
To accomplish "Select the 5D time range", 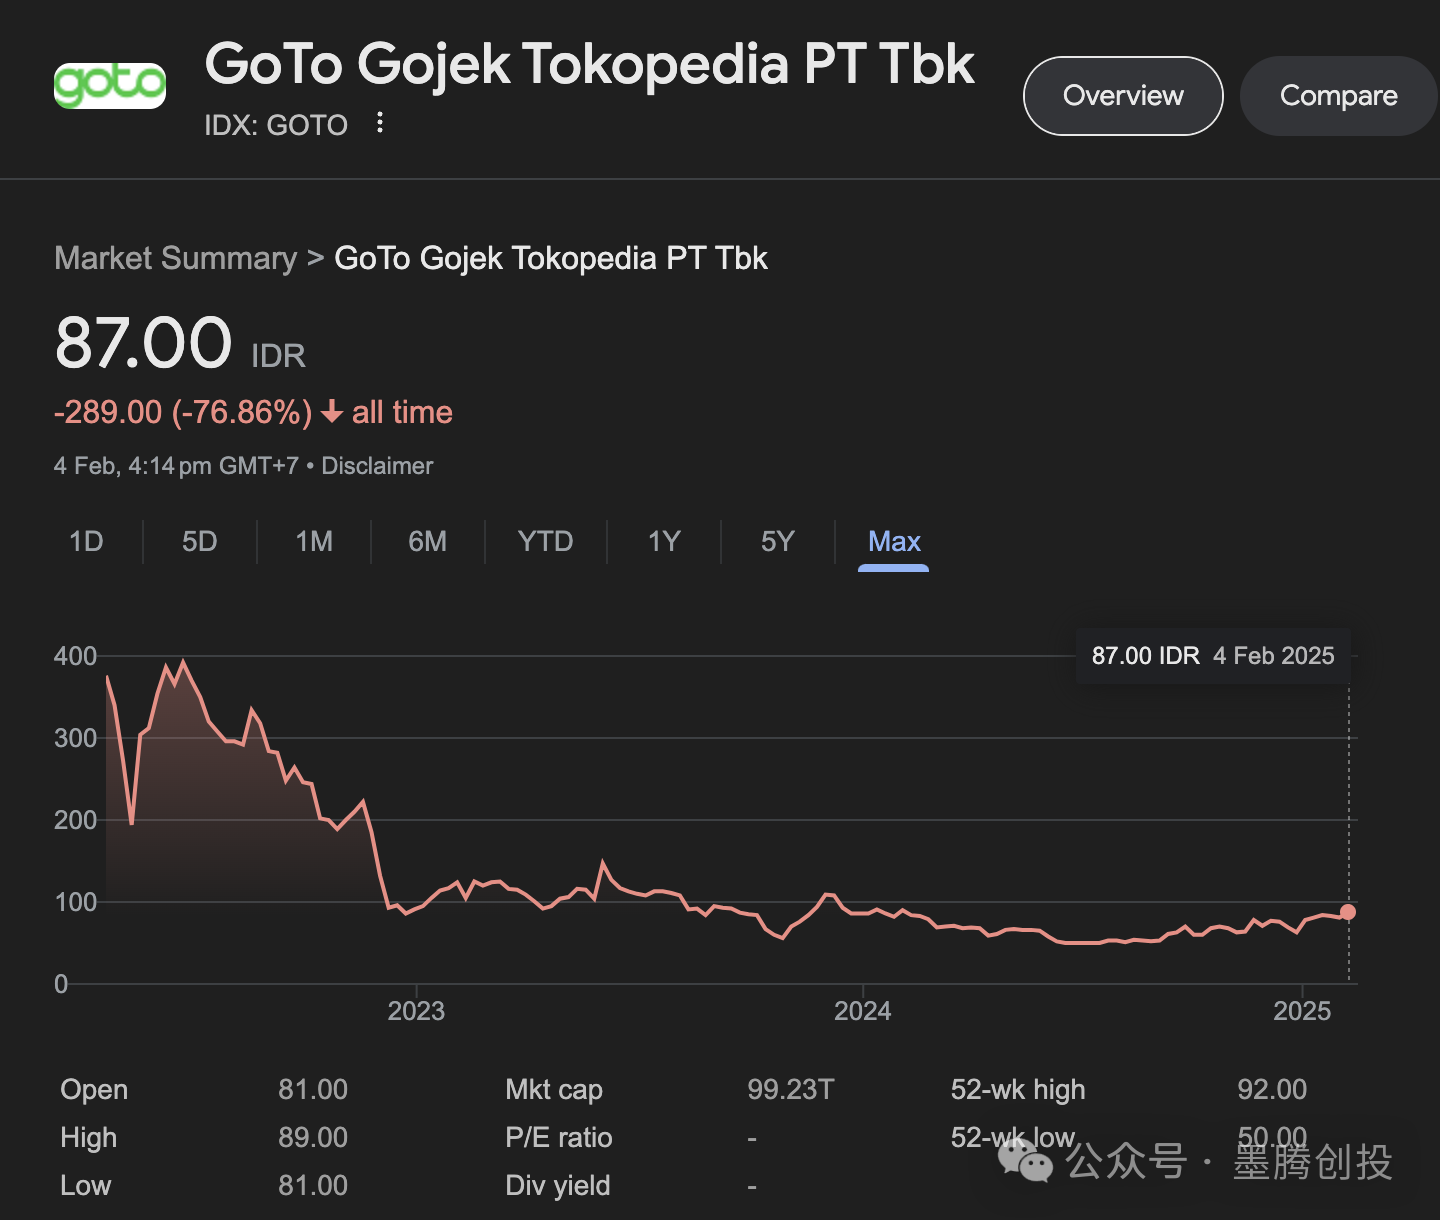I will [200, 542].
